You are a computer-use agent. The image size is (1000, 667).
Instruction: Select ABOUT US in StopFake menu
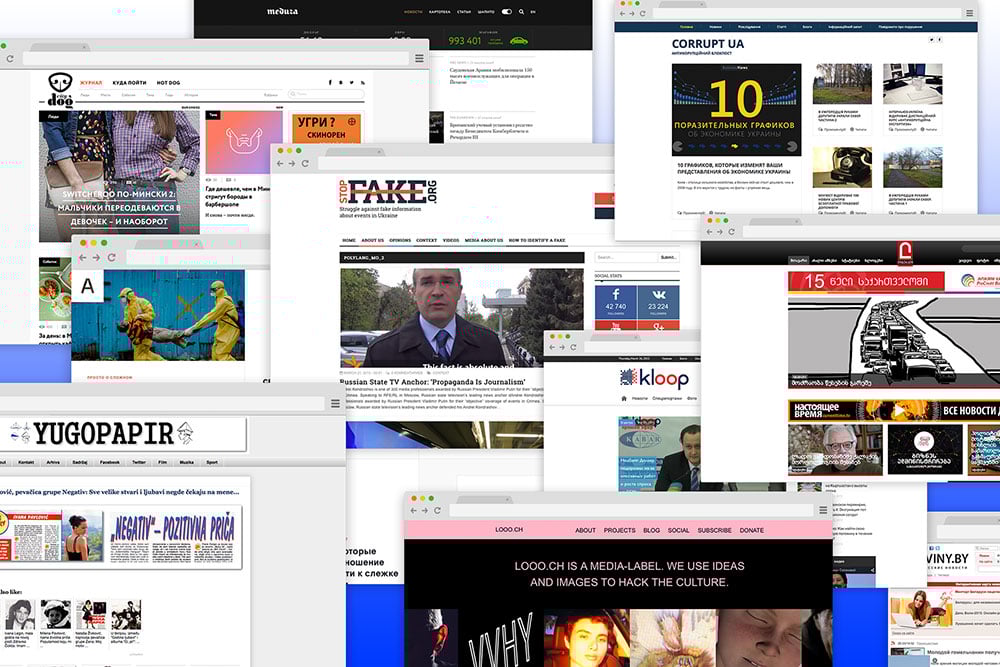pos(372,240)
